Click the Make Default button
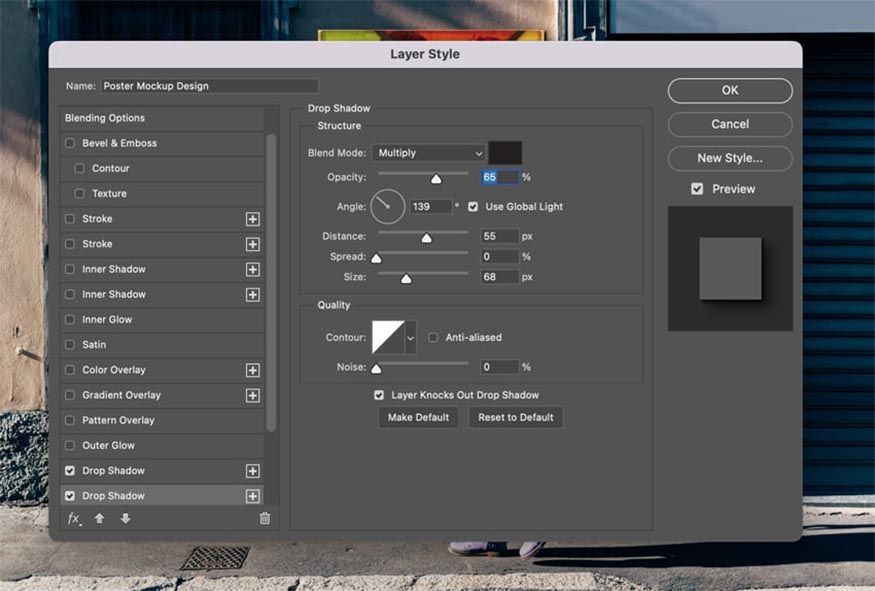 pyautogui.click(x=419, y=417)
